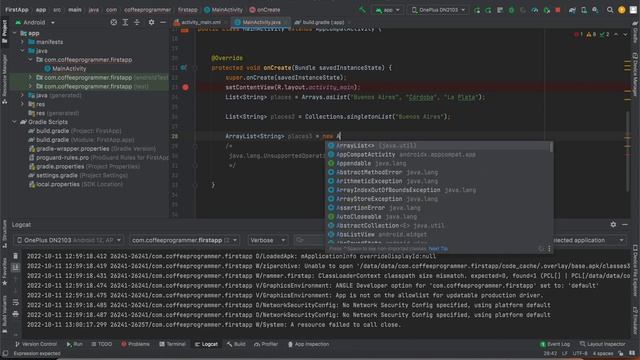
Task: Click the Logcat search input field
Action: click(309, 240)
